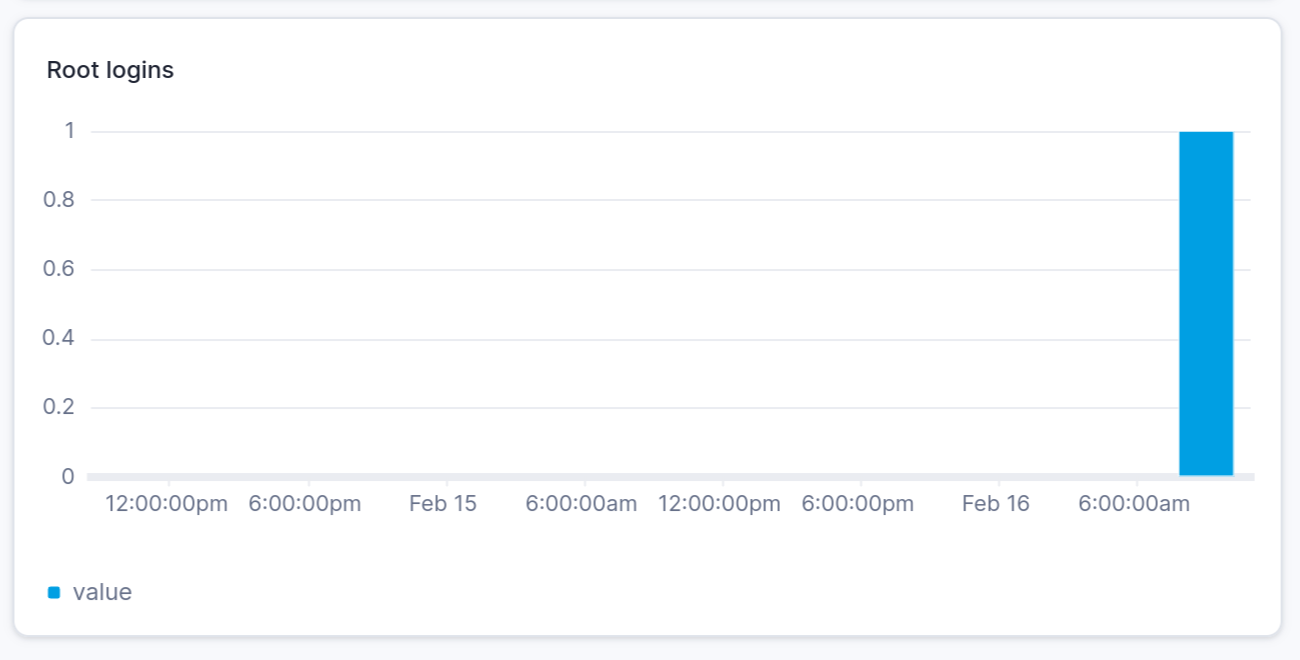Click the y-axis label '0.8'
Screen dimensions: 1300x660
59,200
